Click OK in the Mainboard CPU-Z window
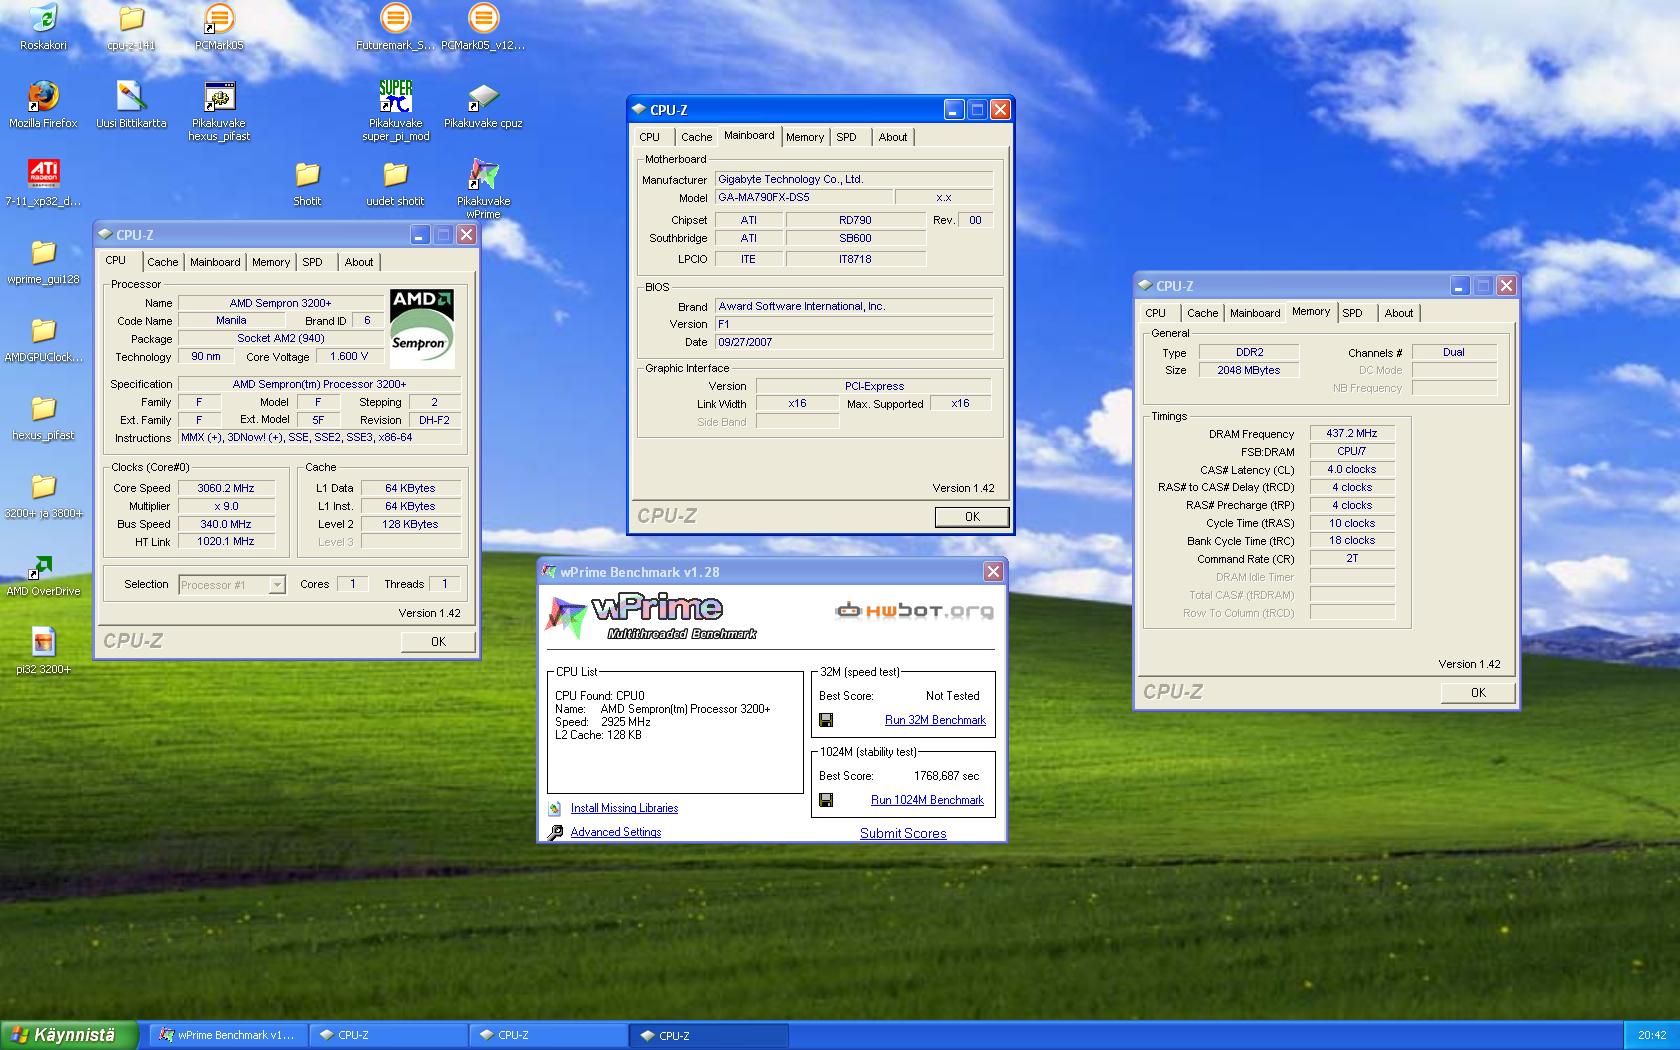This screenshot has height=1050, width=1680. (x=972, y=517)
